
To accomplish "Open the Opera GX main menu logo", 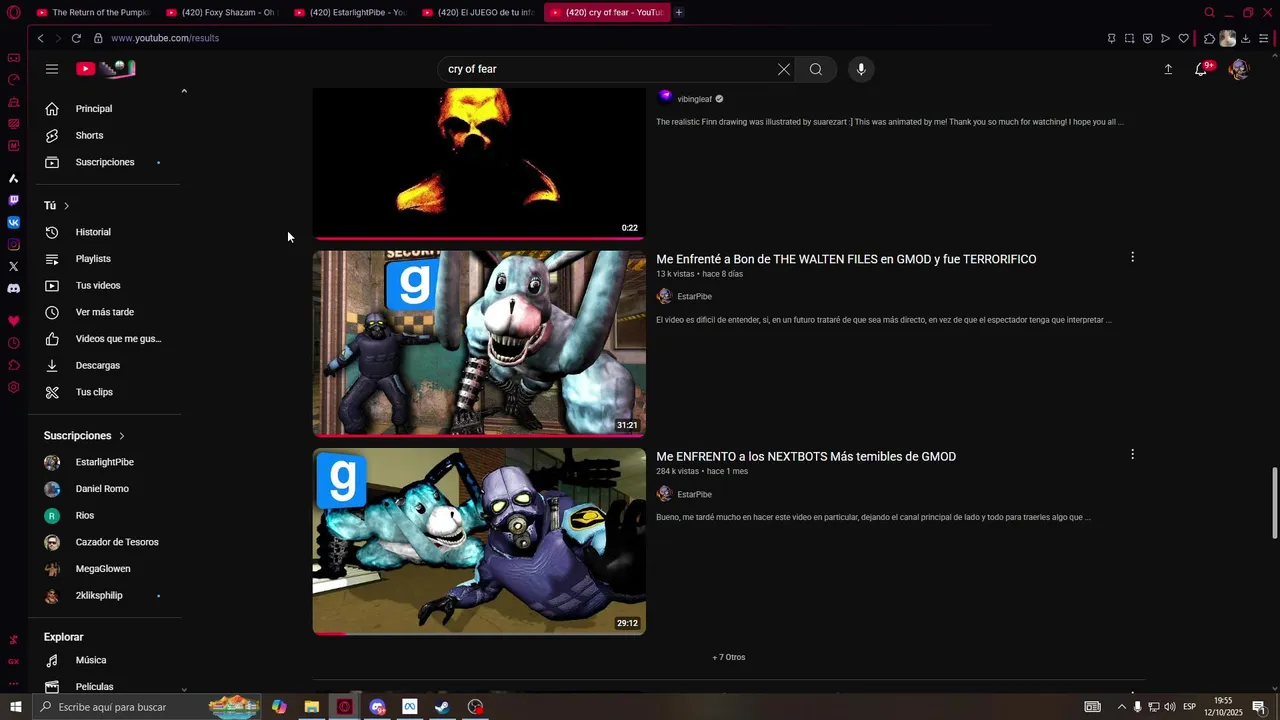I will tap(14, 12).
